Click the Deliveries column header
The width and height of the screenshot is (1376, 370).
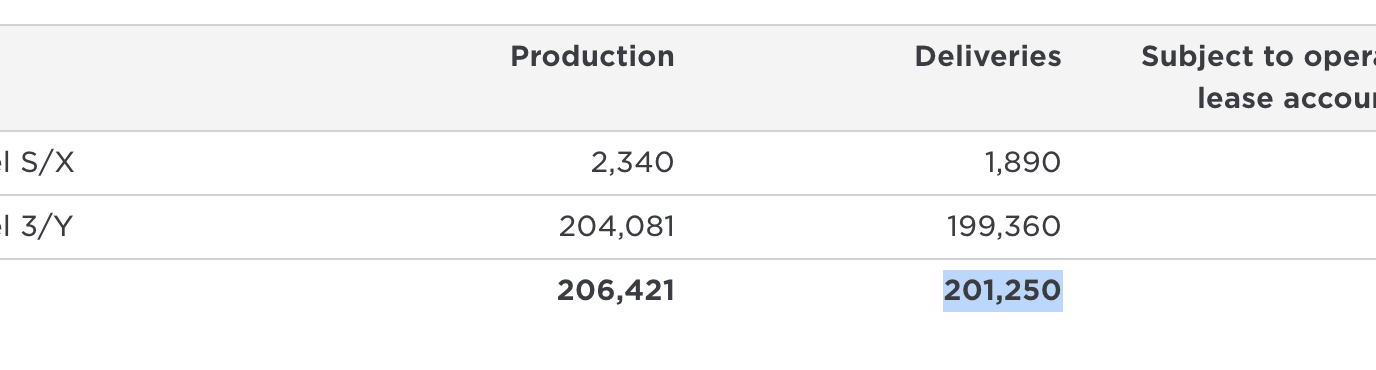point(988,56)
